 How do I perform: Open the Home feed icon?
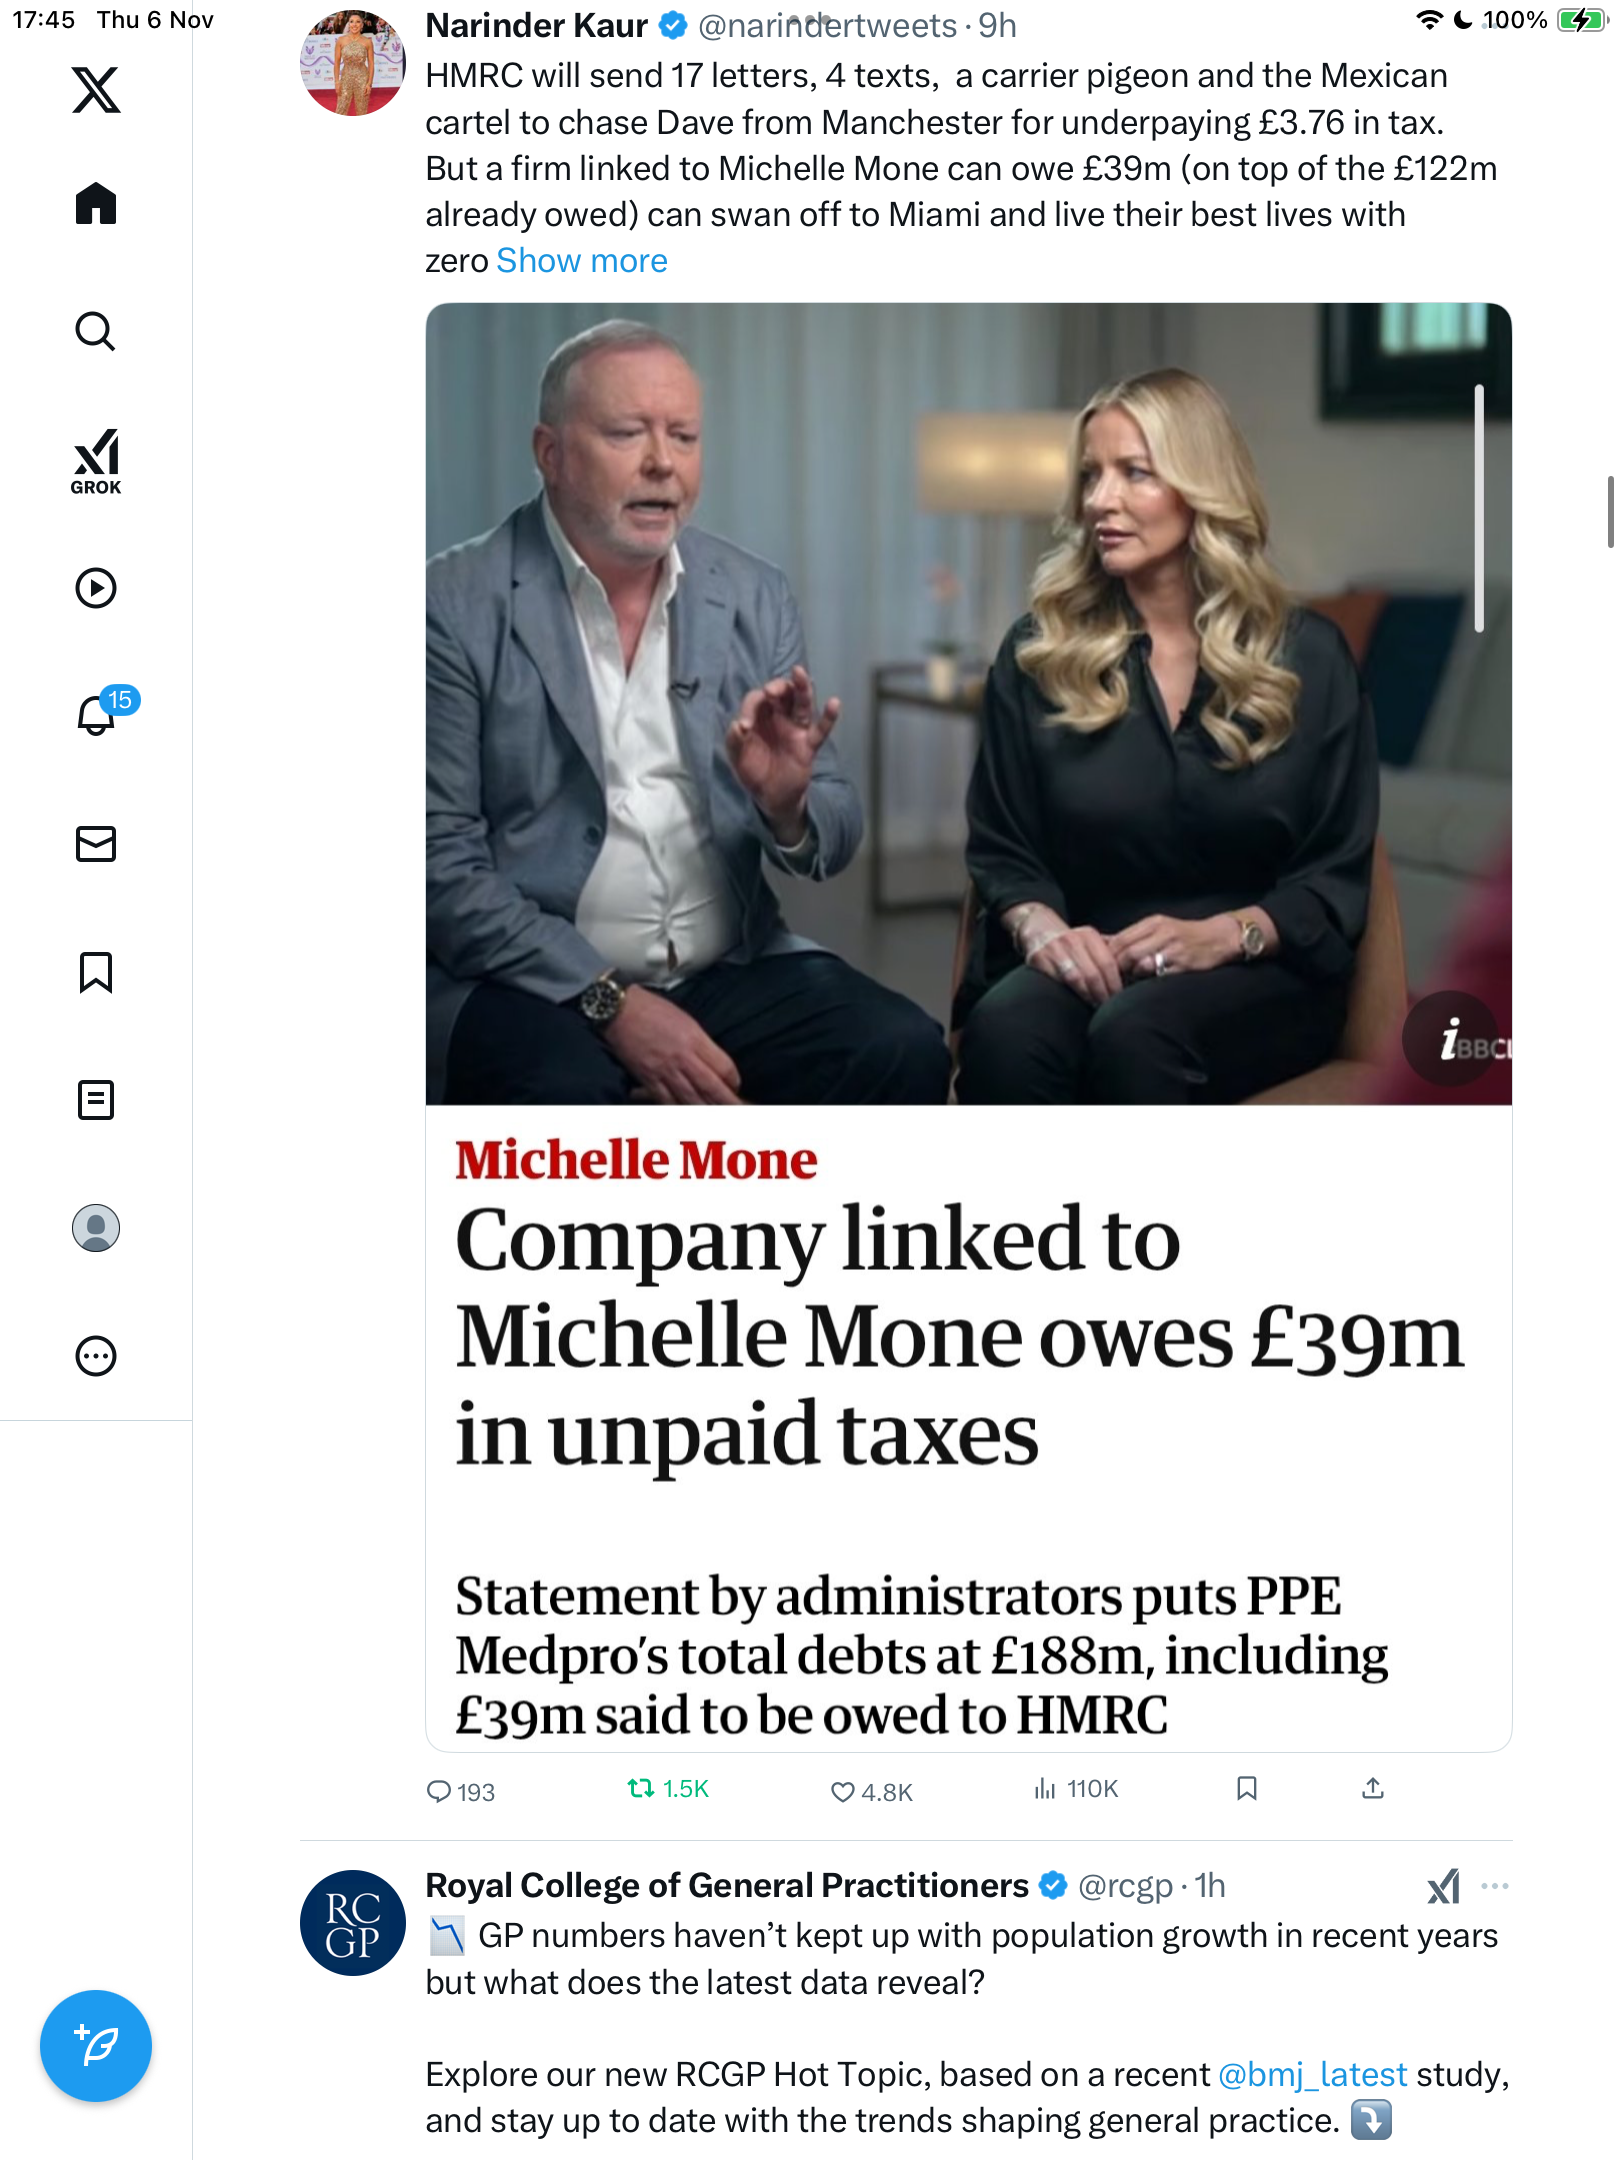point(96,204)
